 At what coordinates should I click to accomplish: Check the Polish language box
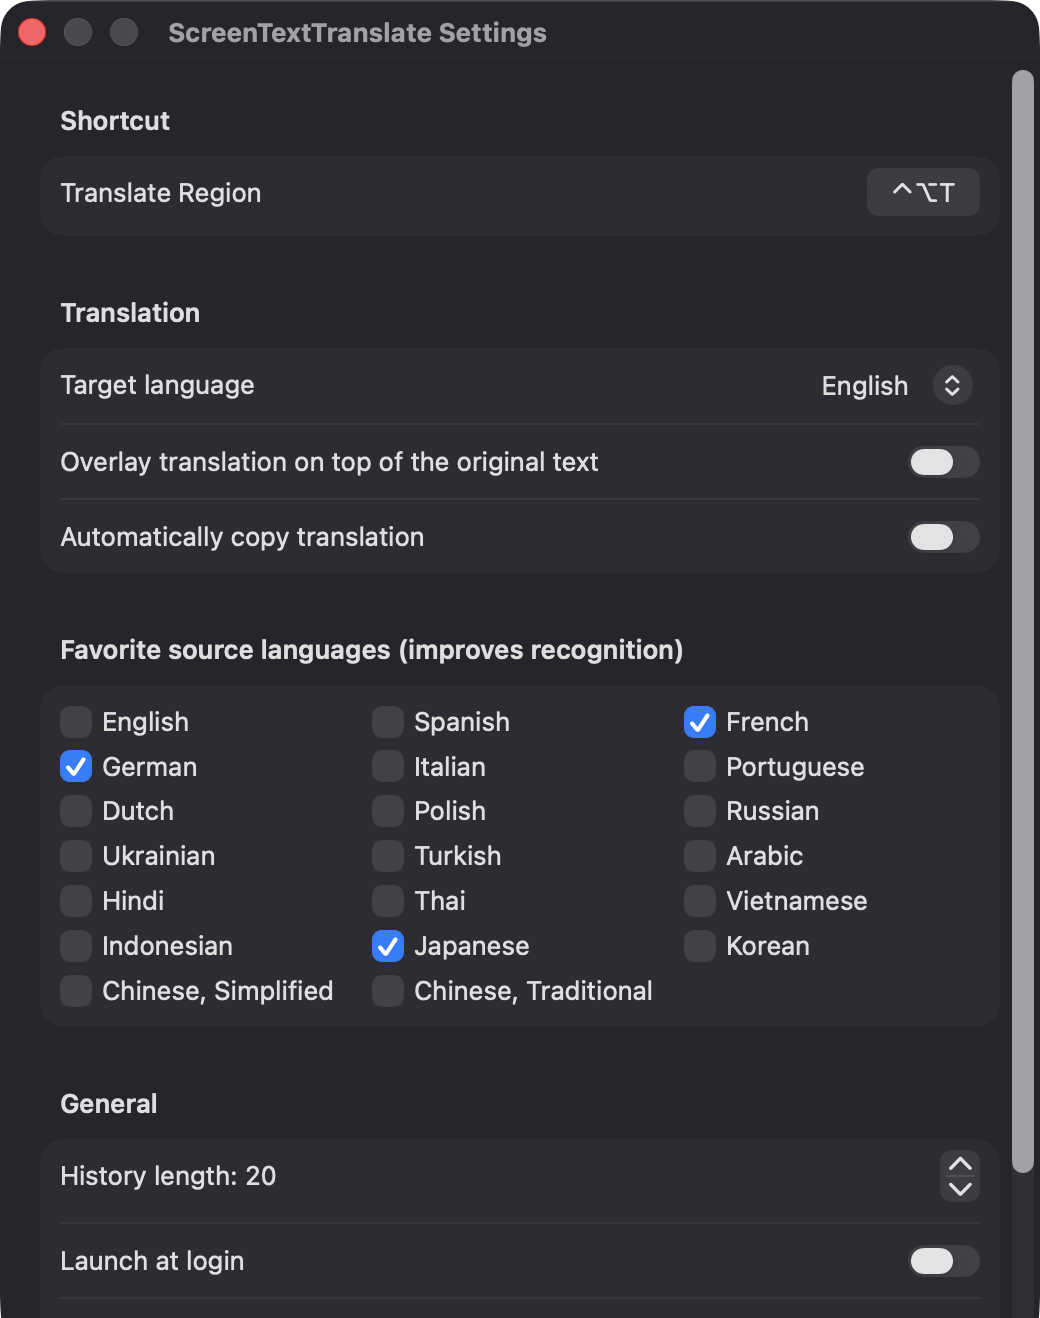pyautogui.click(x=388, y=811)
